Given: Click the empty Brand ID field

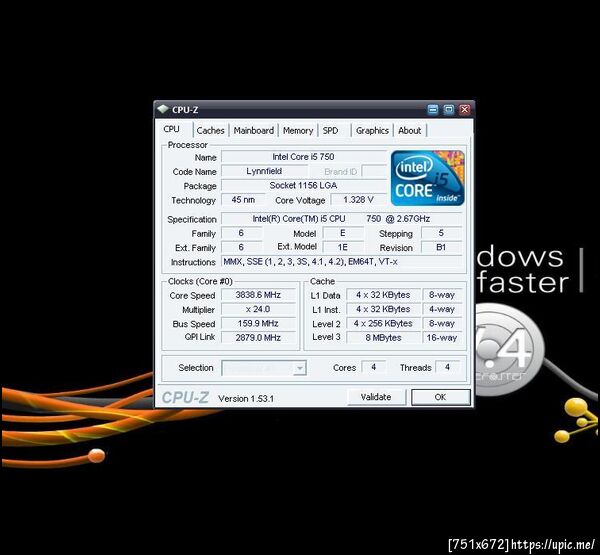Looking at the screenshot, I should pyautogui.click(x=374, y=171).
